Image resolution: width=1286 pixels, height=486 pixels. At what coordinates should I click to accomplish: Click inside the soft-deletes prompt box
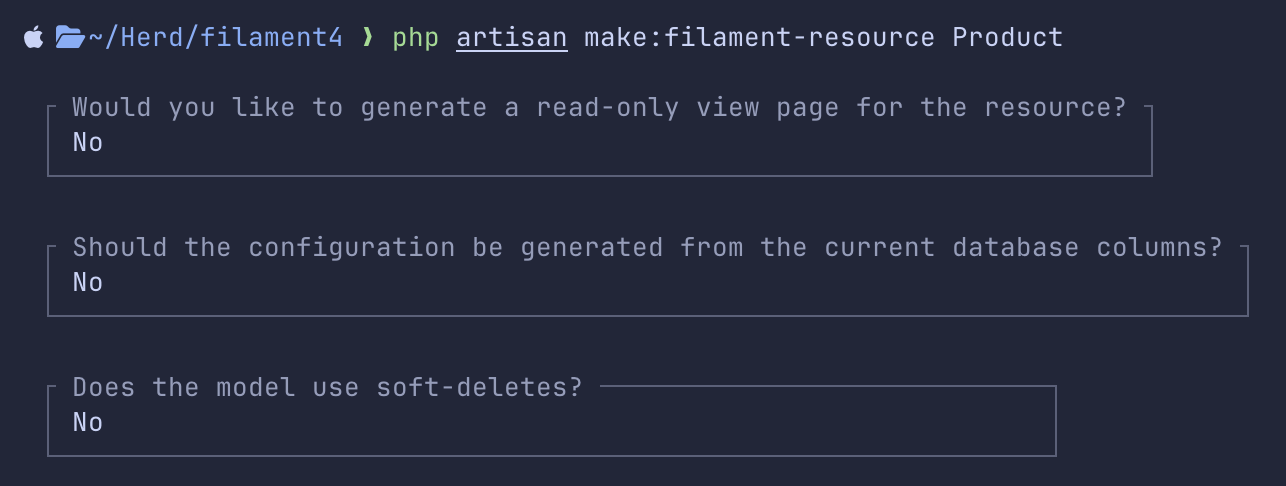[x=552, y=420]
